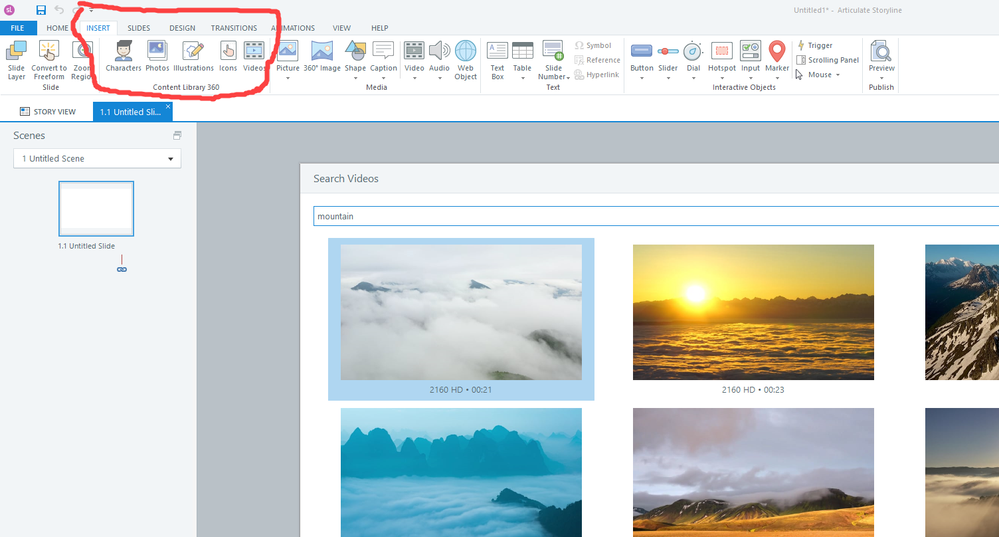
Task: Insert a Web Object
Action: pyautogui.click(x=466, y=59)
